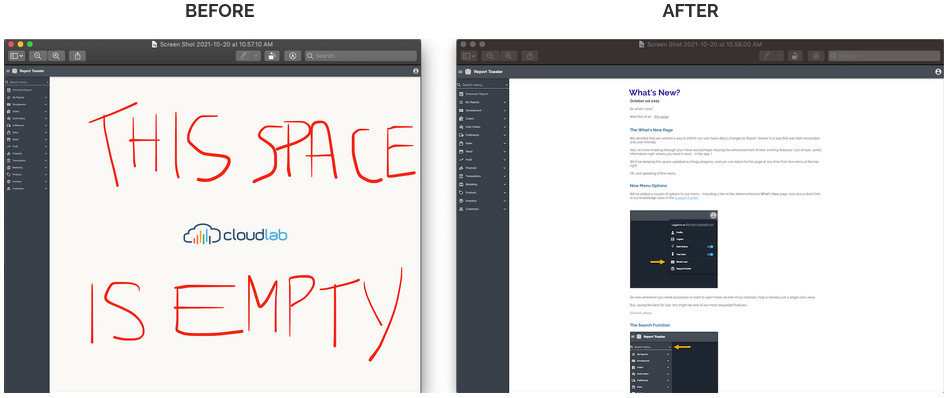Expand Draft Orders chevron in BEFORE window
This screenshot has width=949, height=398.
click(x=45, y=119)
